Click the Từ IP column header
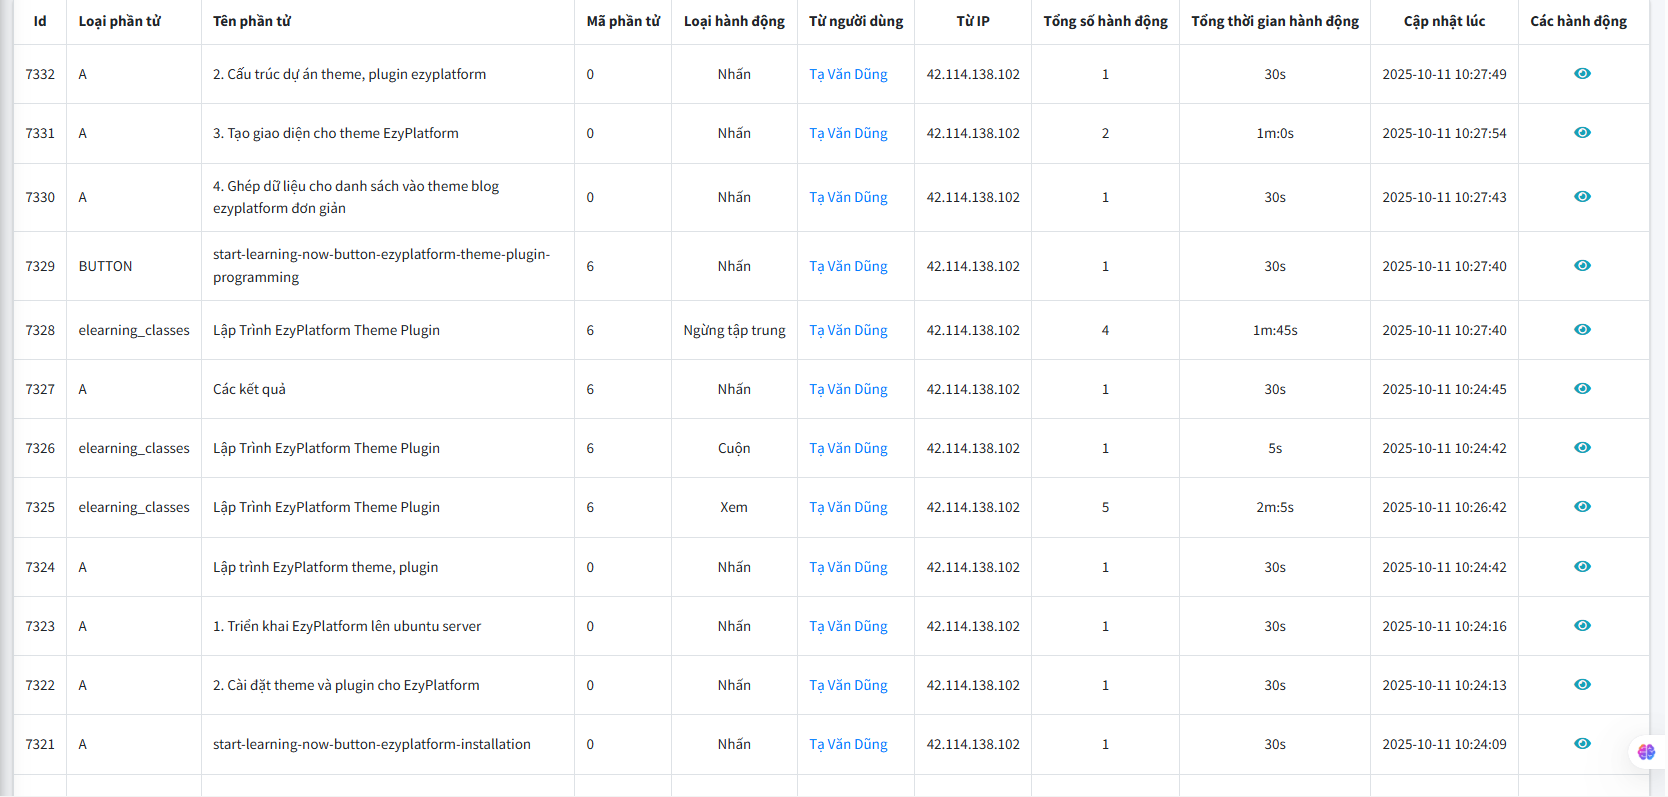The width and height of the screenshot is (1668, 797). tap(973, 21)
